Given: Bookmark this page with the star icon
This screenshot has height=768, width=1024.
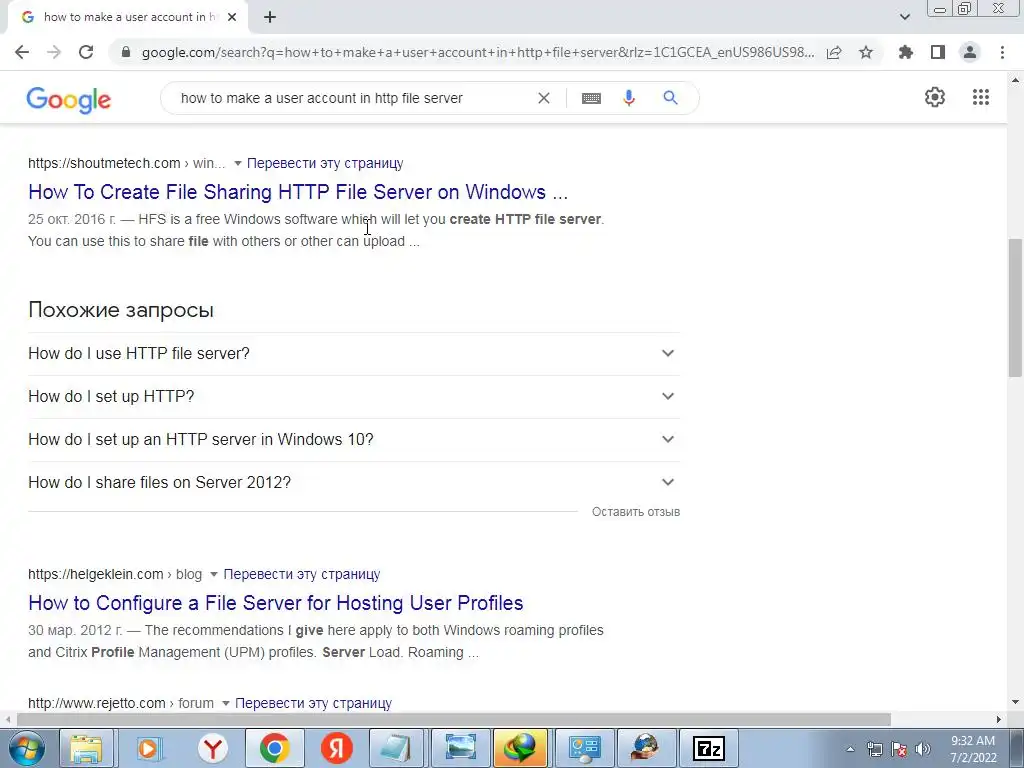Looking at the screenshot, I should [866, 52].
